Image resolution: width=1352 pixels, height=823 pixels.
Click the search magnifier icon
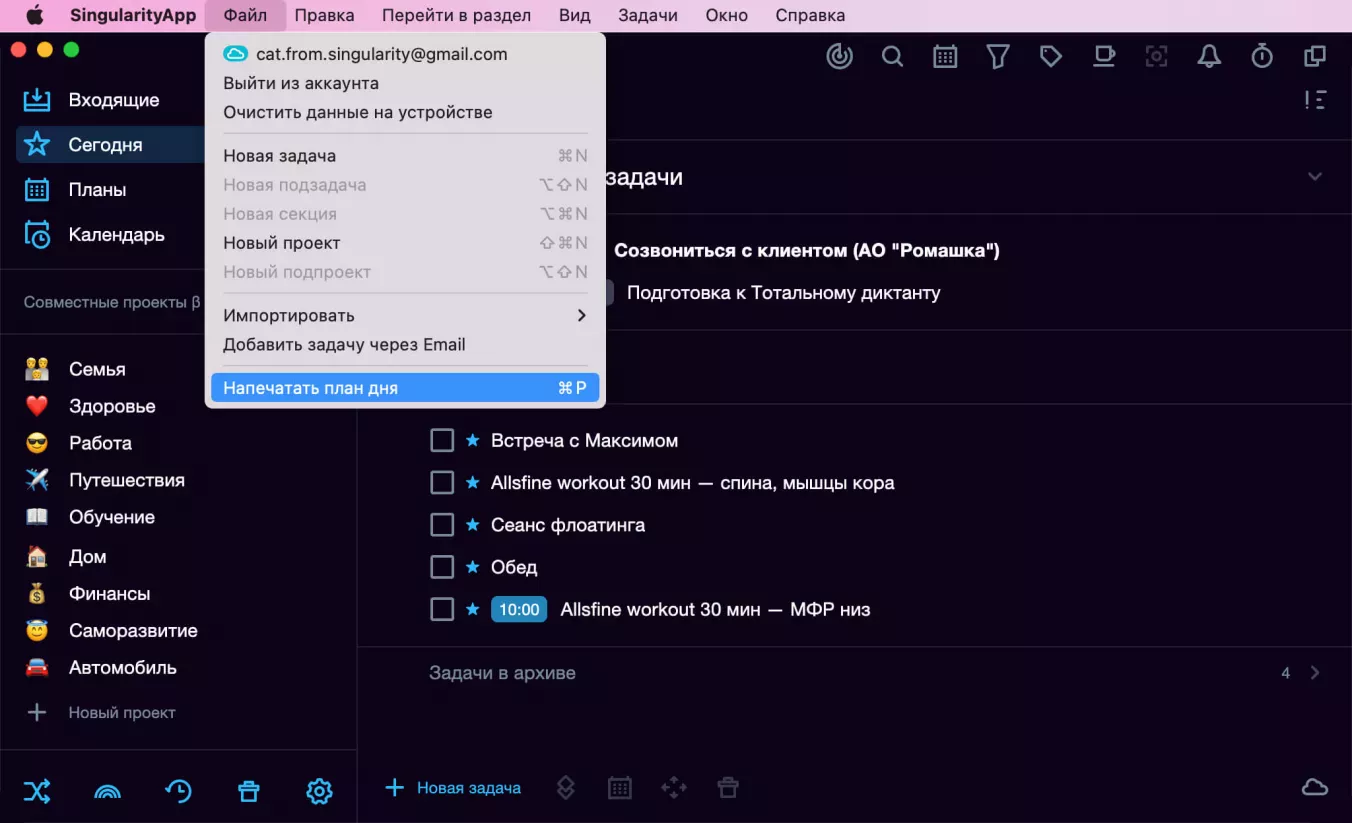892,57
